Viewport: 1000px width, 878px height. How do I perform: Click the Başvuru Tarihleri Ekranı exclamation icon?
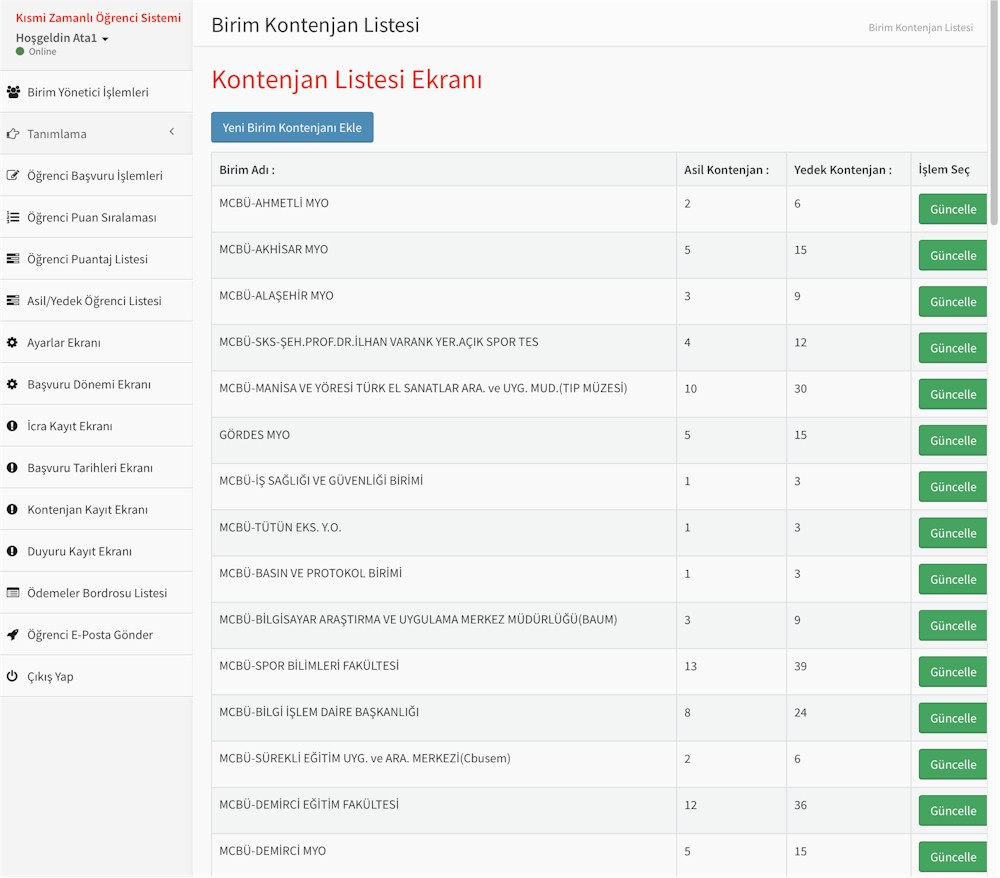click(12, 467)
